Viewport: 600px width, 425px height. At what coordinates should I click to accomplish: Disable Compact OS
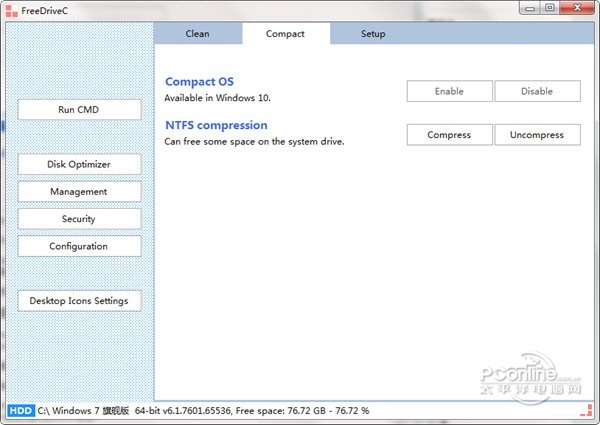click(x=537, y=91)
